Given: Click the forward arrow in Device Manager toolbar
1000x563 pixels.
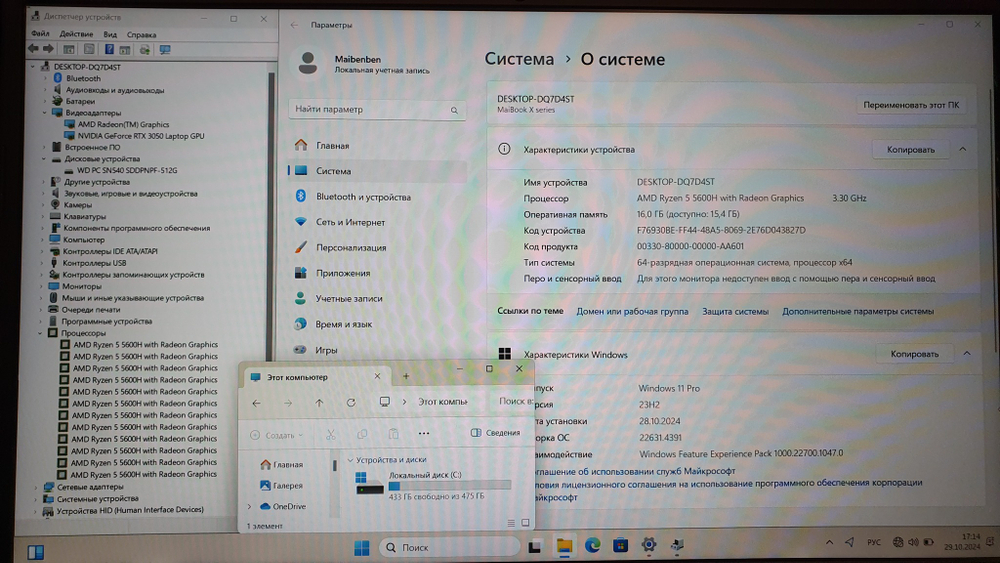Looking at the screenshot, I should pyautogui.click(x=48, y=49).
